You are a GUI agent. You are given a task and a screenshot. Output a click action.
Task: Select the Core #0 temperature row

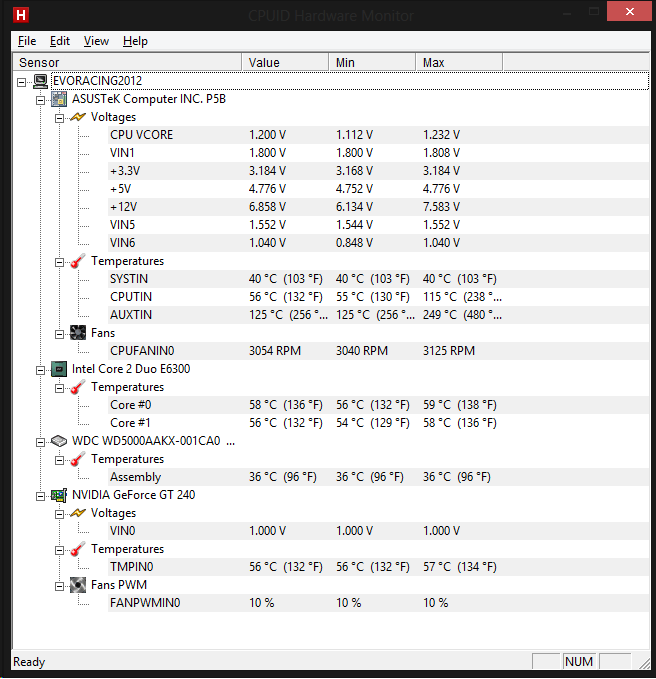(x=378, y=405)
